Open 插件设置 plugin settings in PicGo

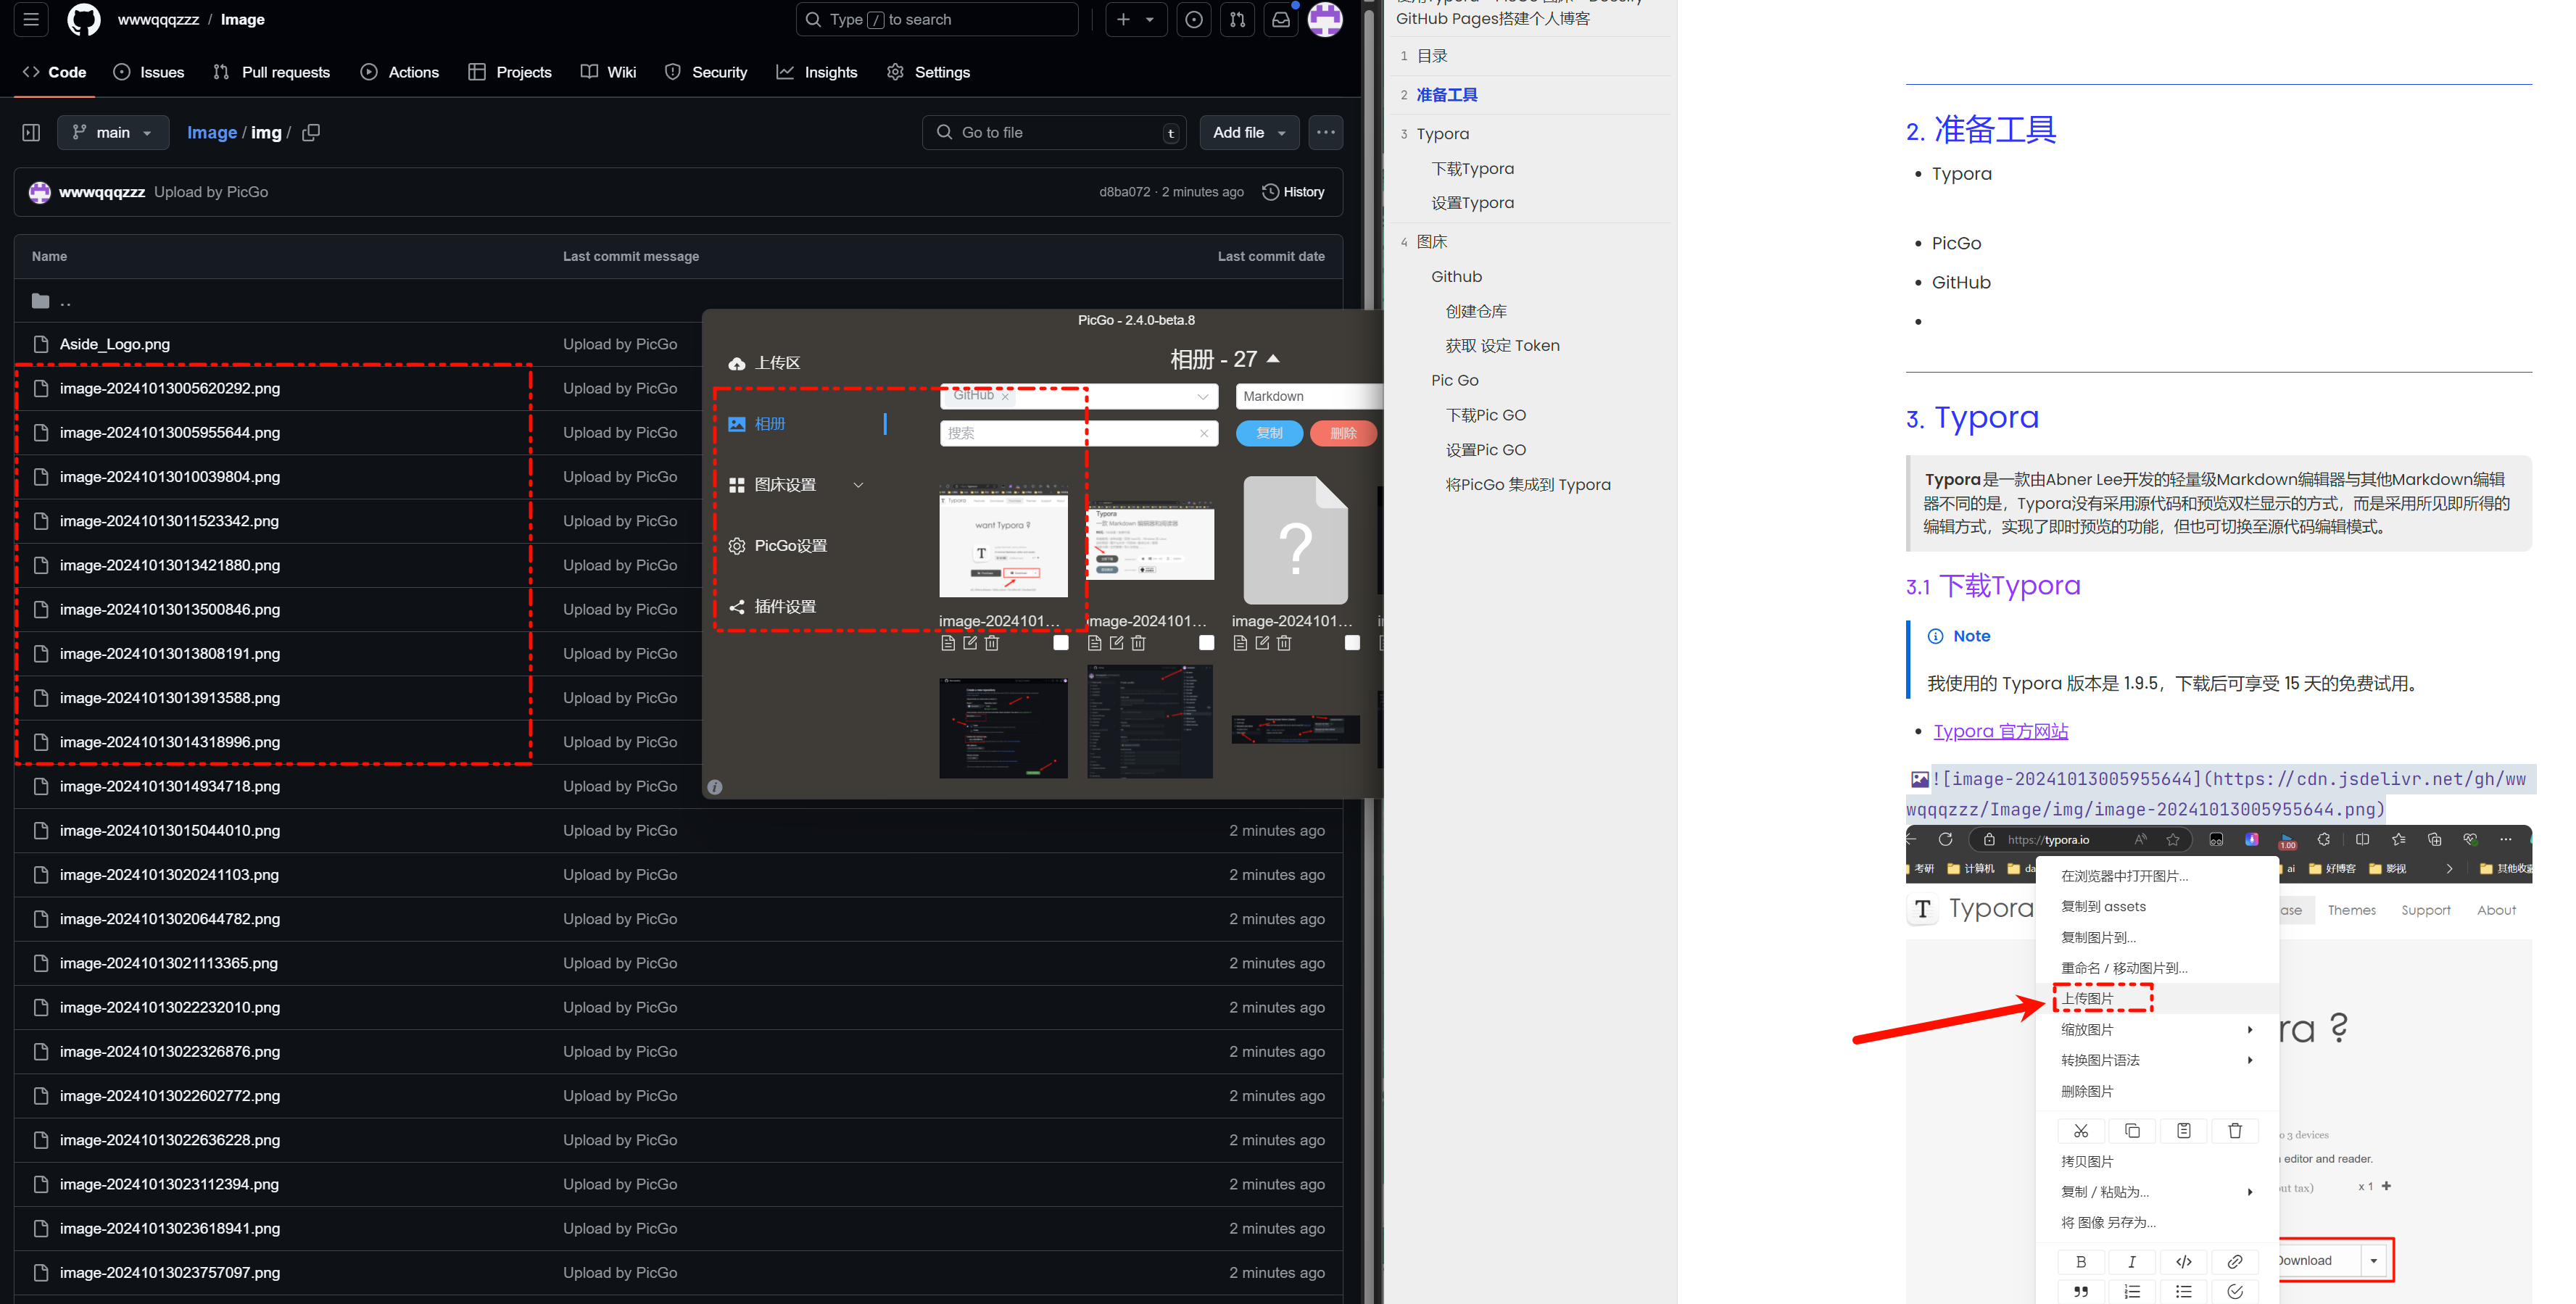[773, 607]
